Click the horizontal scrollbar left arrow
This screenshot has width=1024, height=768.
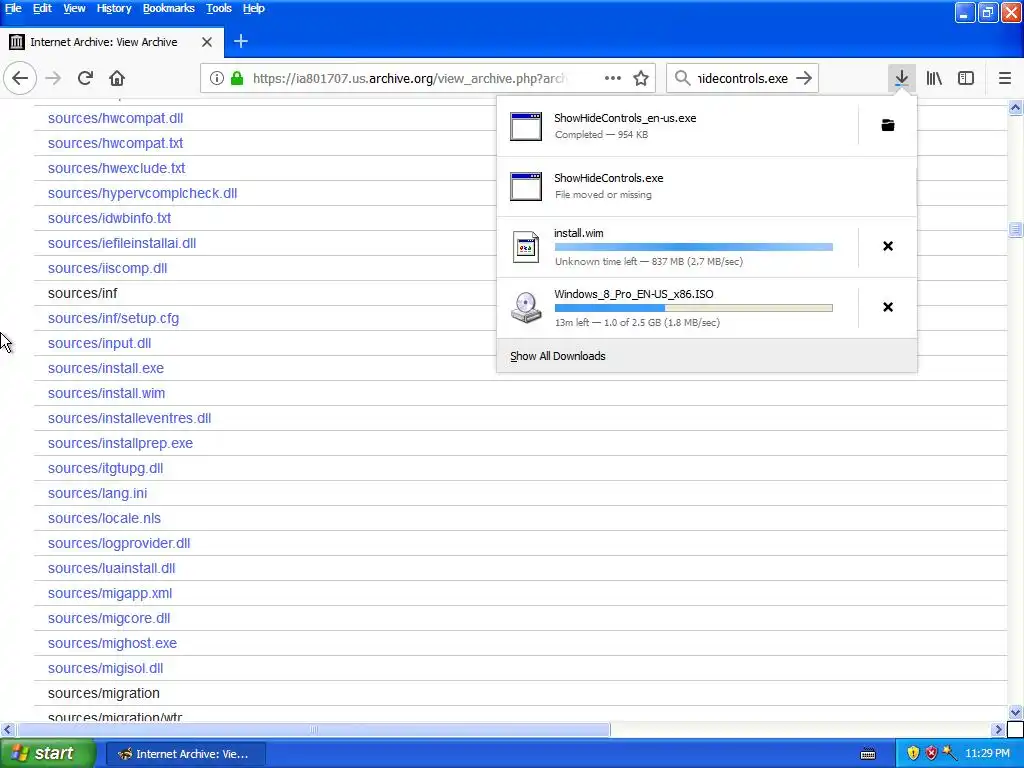coord(8,729)
